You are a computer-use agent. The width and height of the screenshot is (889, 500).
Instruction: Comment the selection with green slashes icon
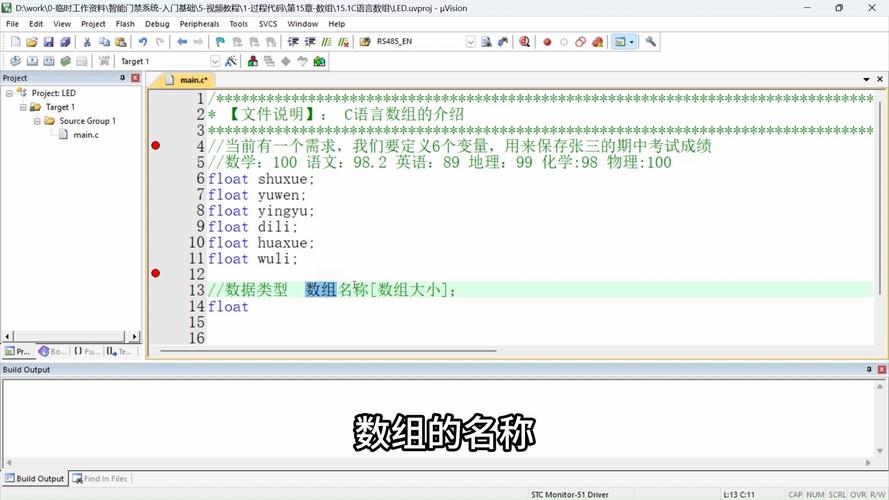[x=327, y=42]
